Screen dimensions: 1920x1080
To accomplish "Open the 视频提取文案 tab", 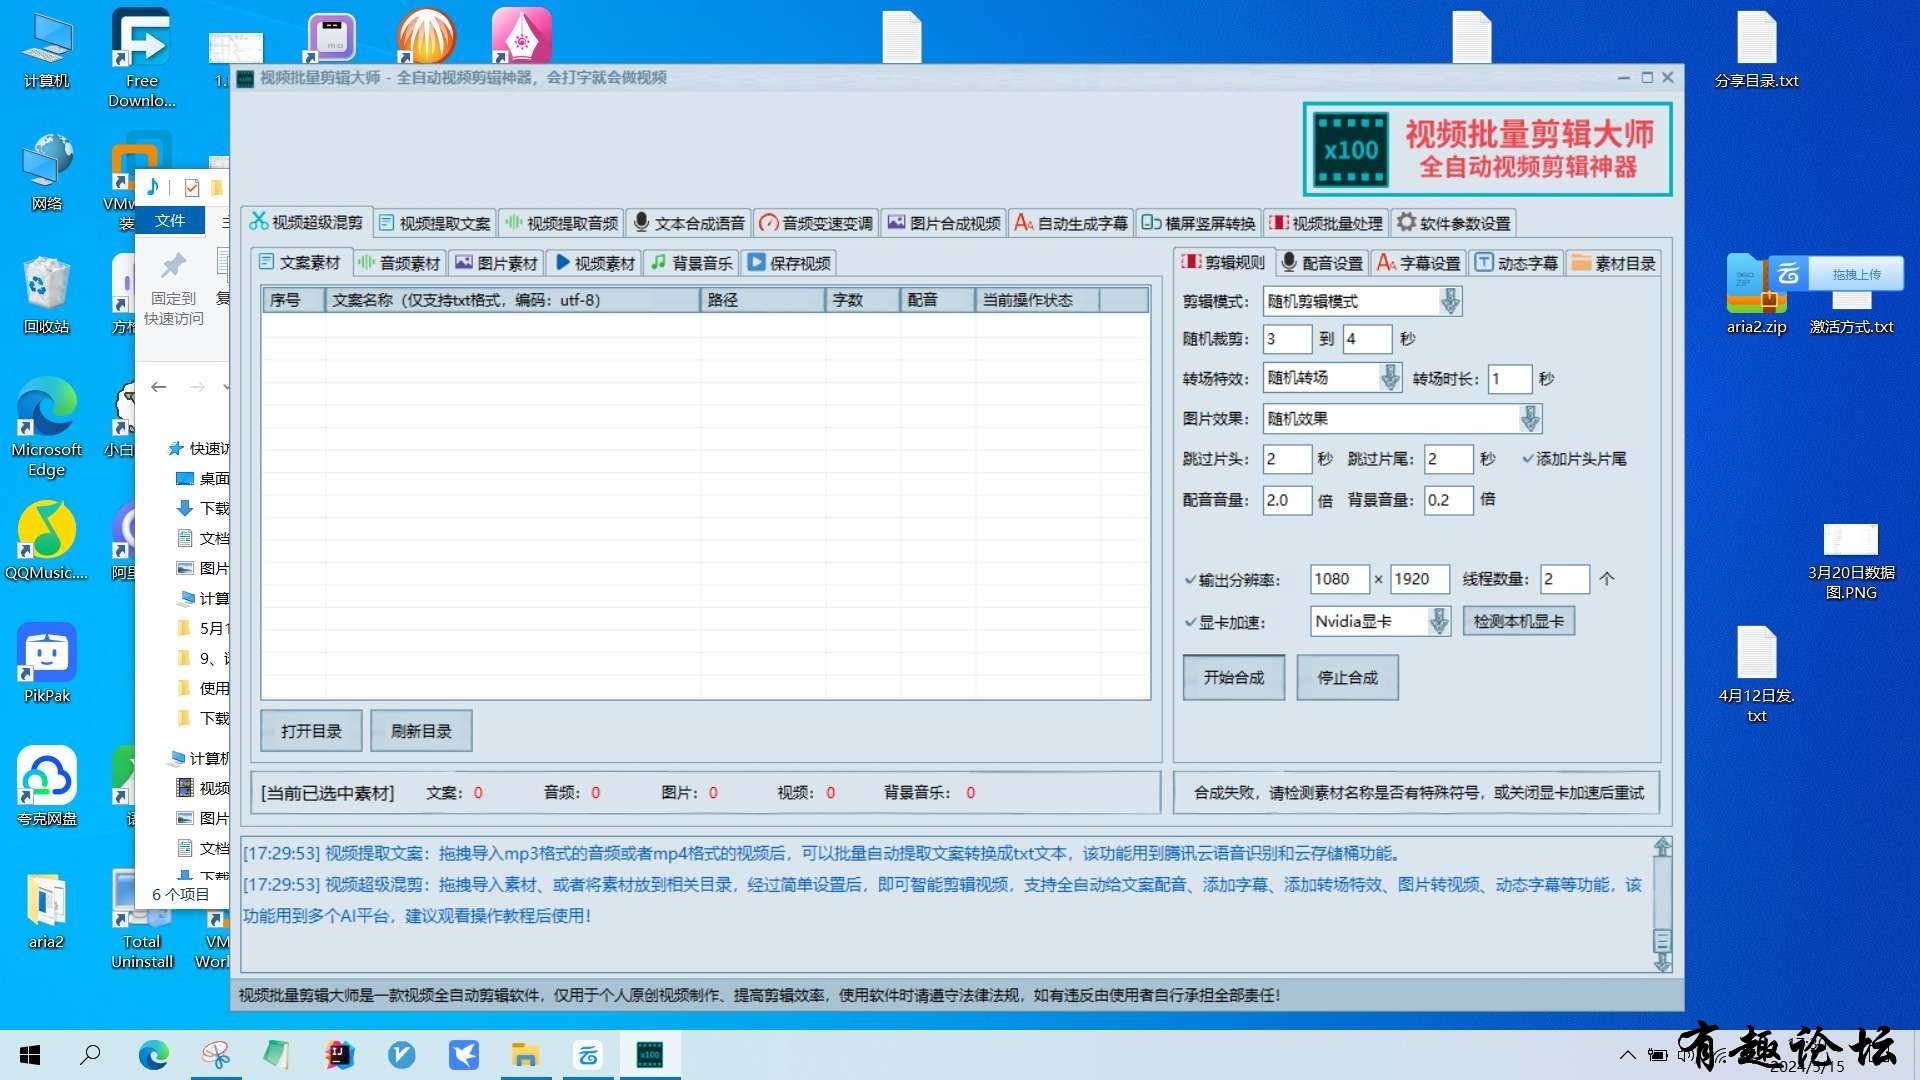I will [x=435, y=223].
